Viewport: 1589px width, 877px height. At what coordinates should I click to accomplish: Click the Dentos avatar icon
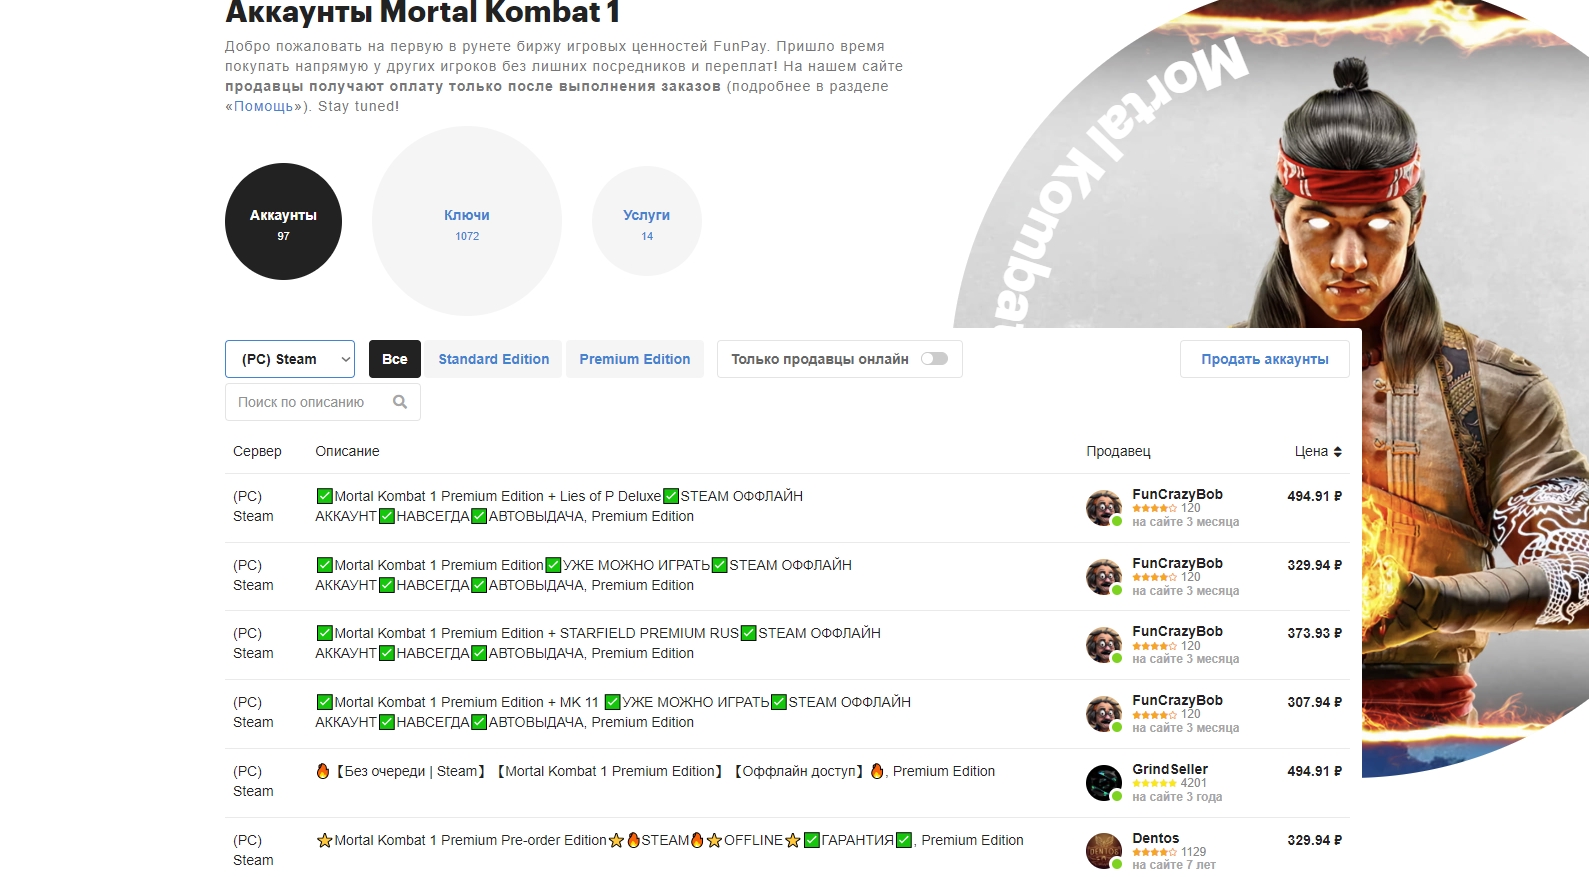[x=1104, y=851]
